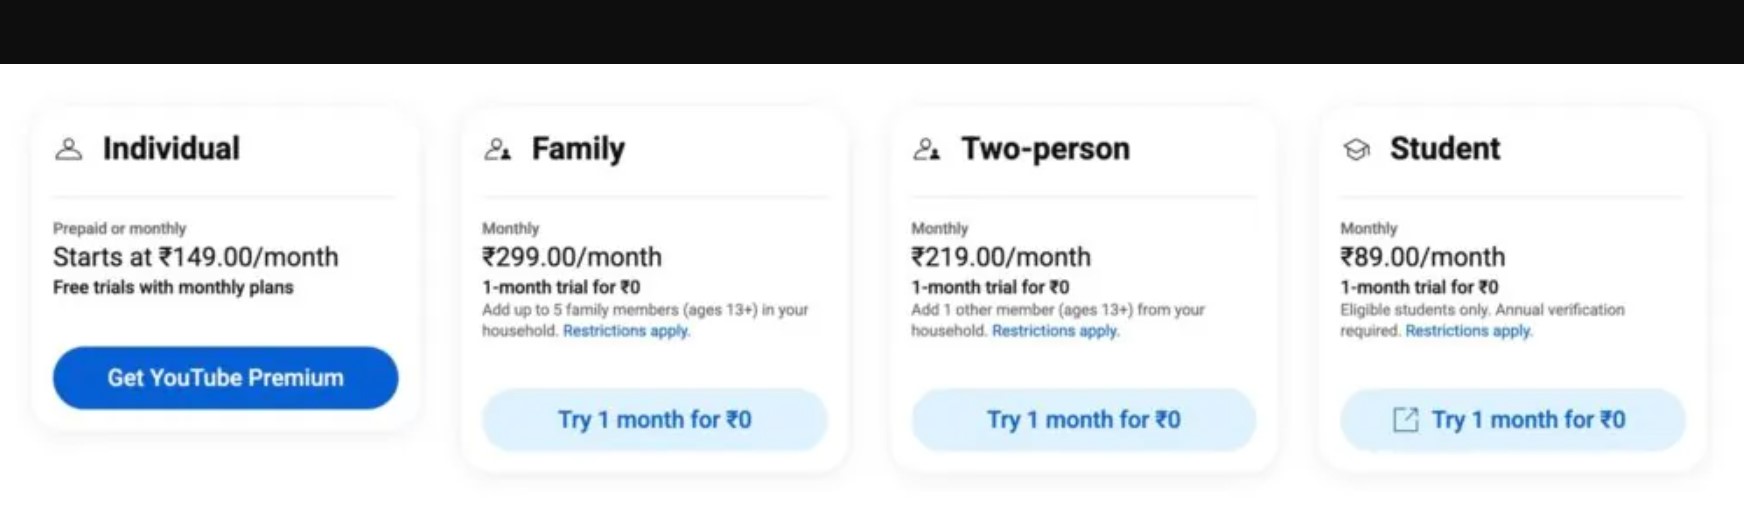Open Restrictions apply link under Two-person plan
The image size is (1744, 511).
click(x=1055, y=331)
